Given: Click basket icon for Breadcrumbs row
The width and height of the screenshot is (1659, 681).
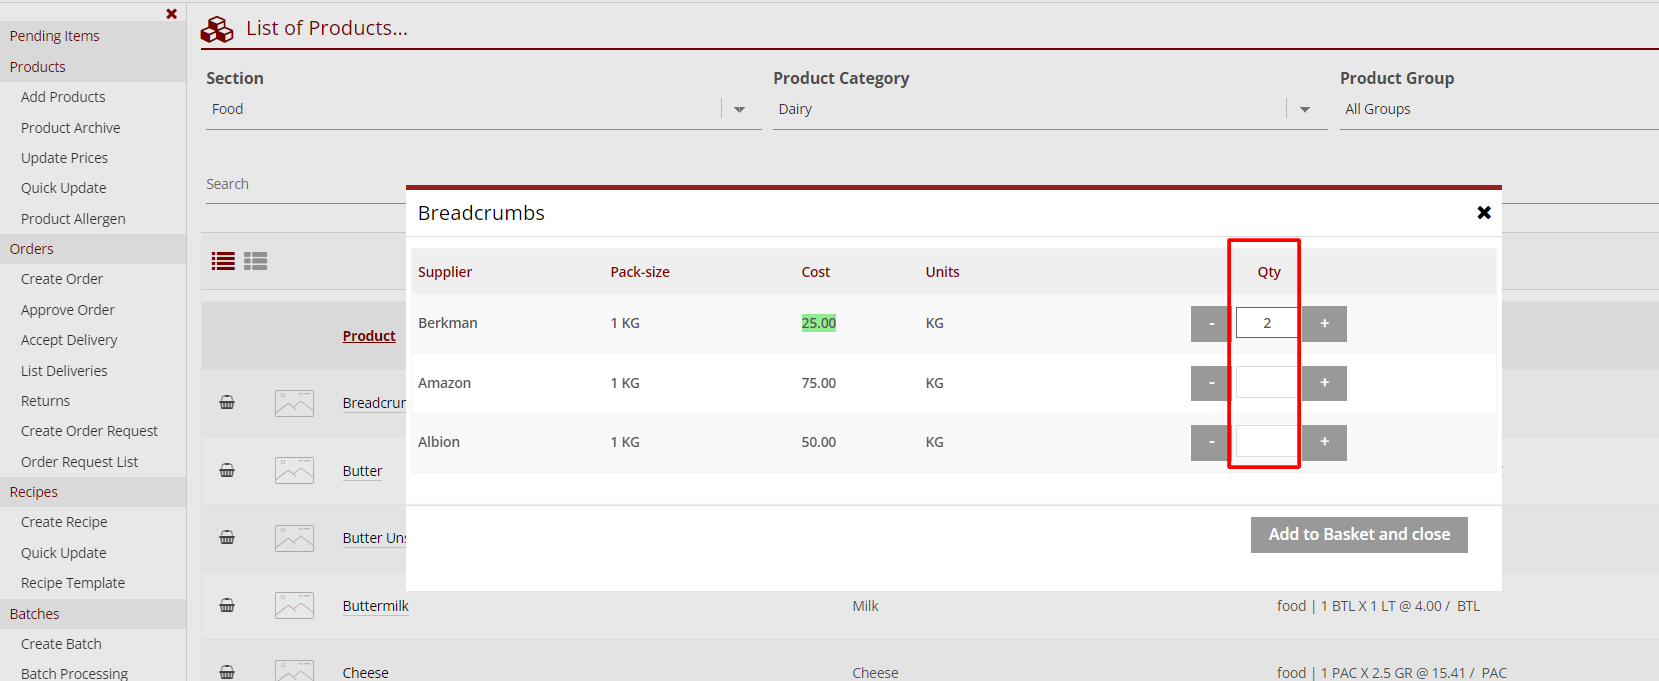Looking at the screenshot, I should click(x=227, y=403).
